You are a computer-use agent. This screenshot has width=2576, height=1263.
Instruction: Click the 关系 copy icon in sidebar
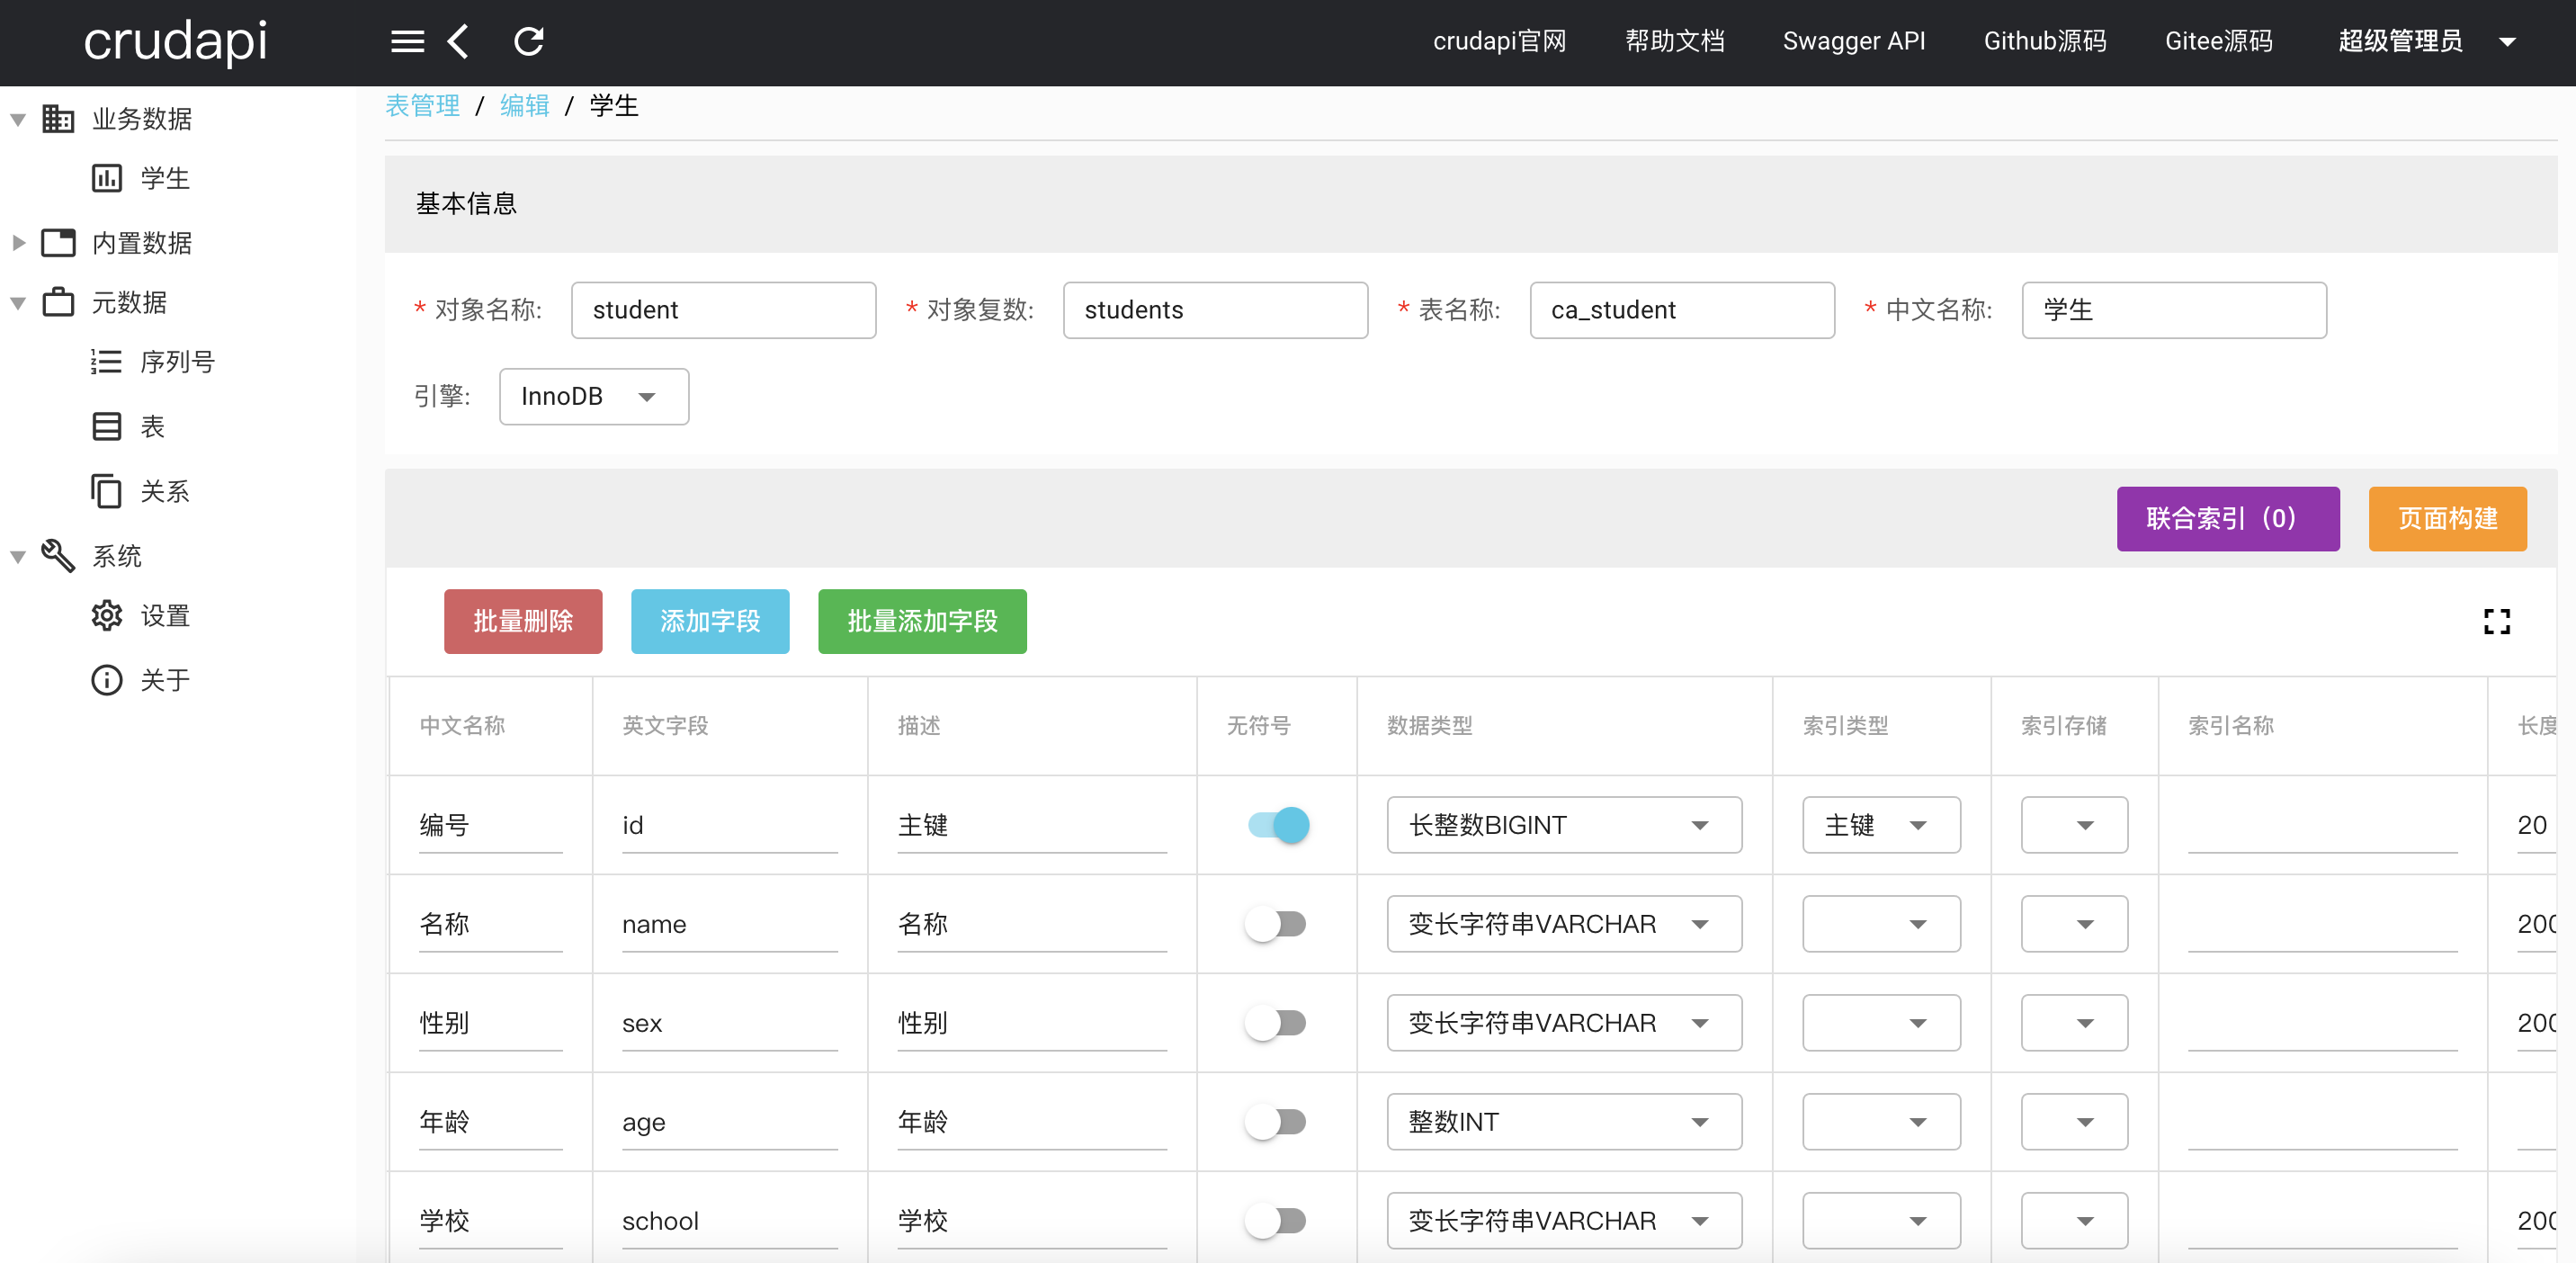coord(106,491)
